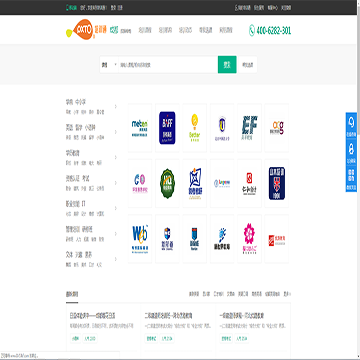360x360 pixels.
Task: Expand the last left category row chevron
Action: tap(116, 259)
